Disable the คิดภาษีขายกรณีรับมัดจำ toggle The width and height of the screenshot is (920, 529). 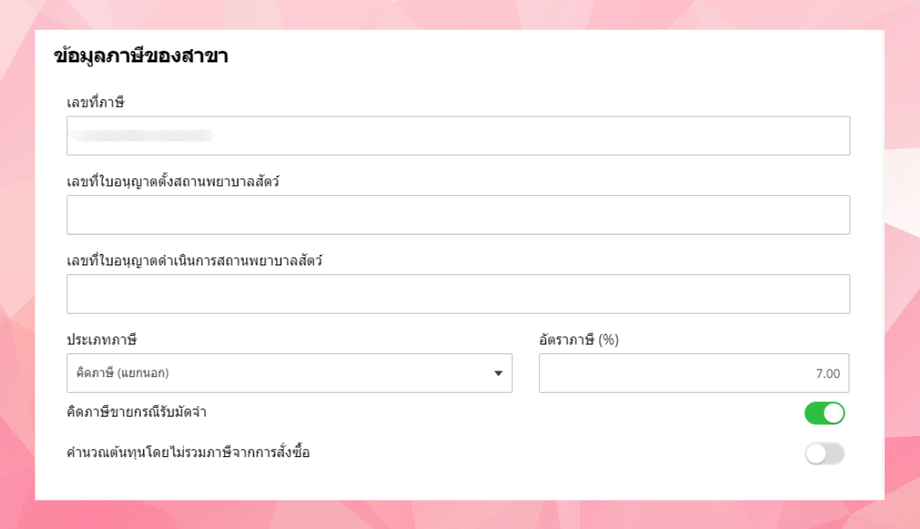coord(824,413)
